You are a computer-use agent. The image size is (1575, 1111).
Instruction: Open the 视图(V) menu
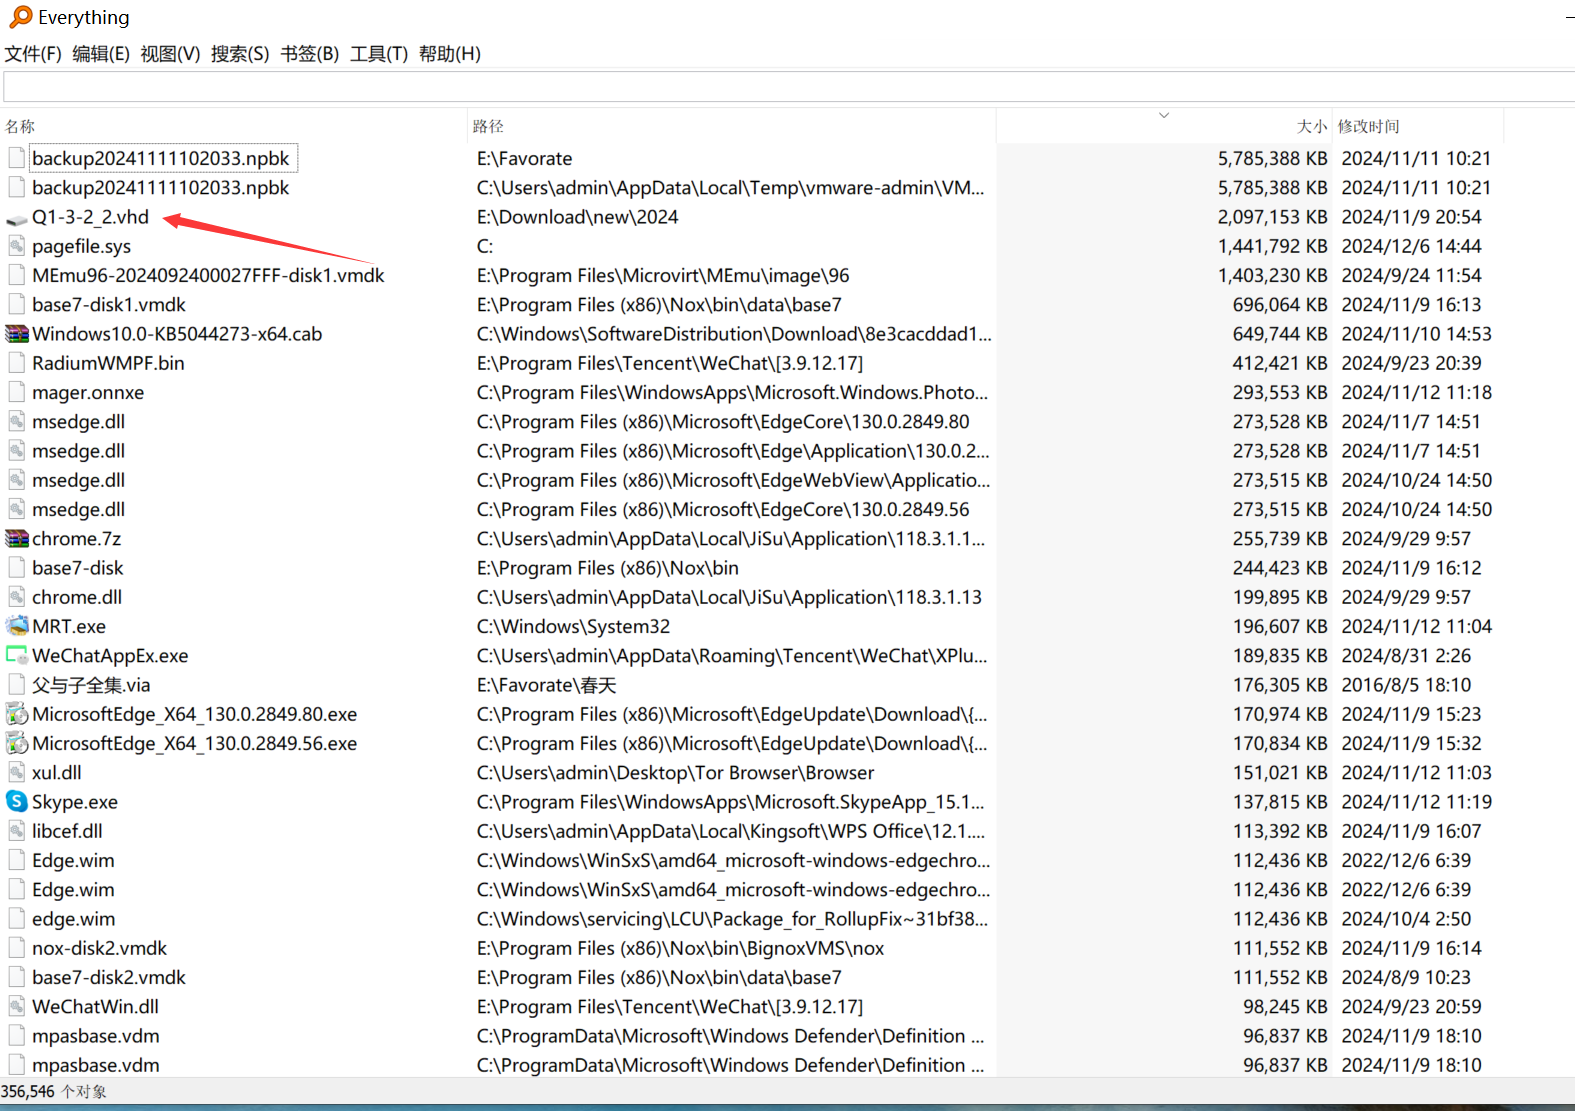click(170, 54)
